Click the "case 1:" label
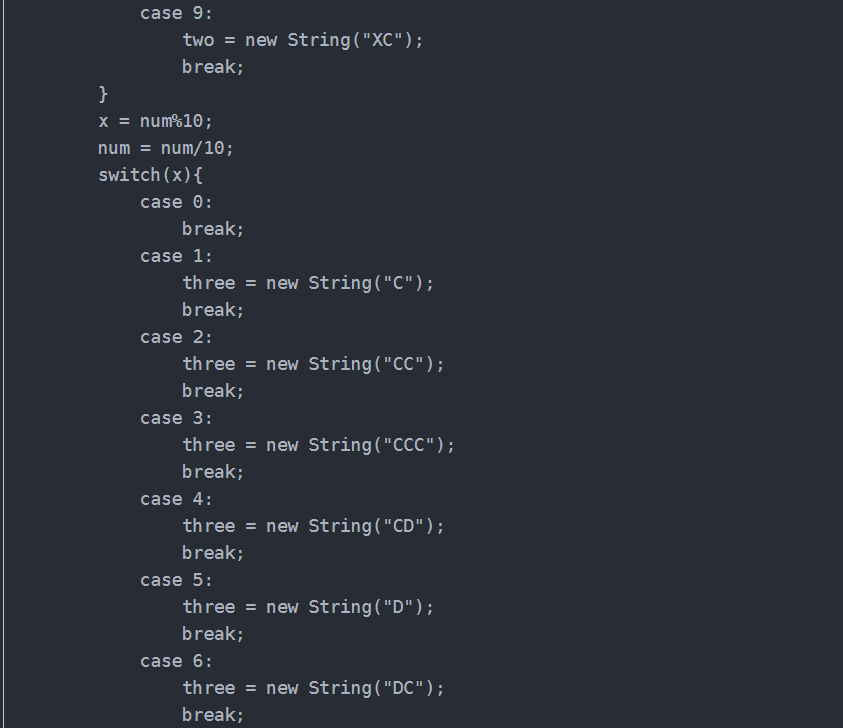 176,256
